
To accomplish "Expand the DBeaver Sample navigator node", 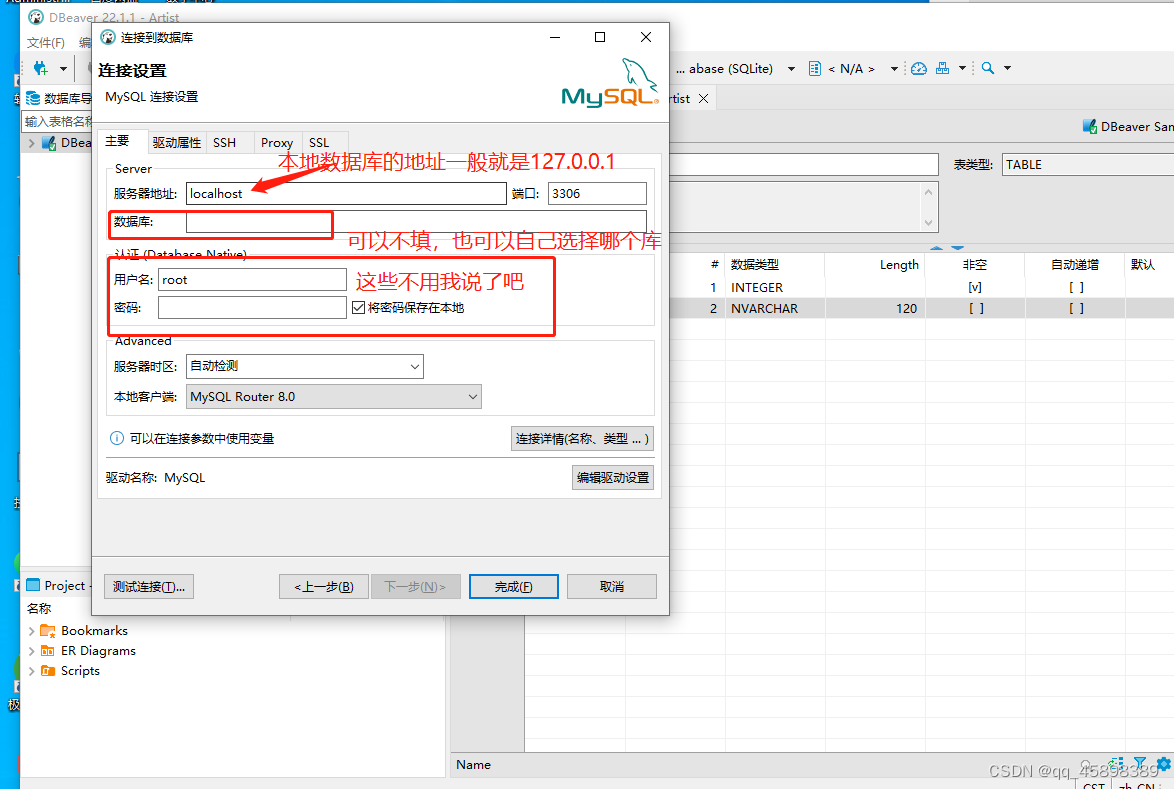I will (31, 143).
